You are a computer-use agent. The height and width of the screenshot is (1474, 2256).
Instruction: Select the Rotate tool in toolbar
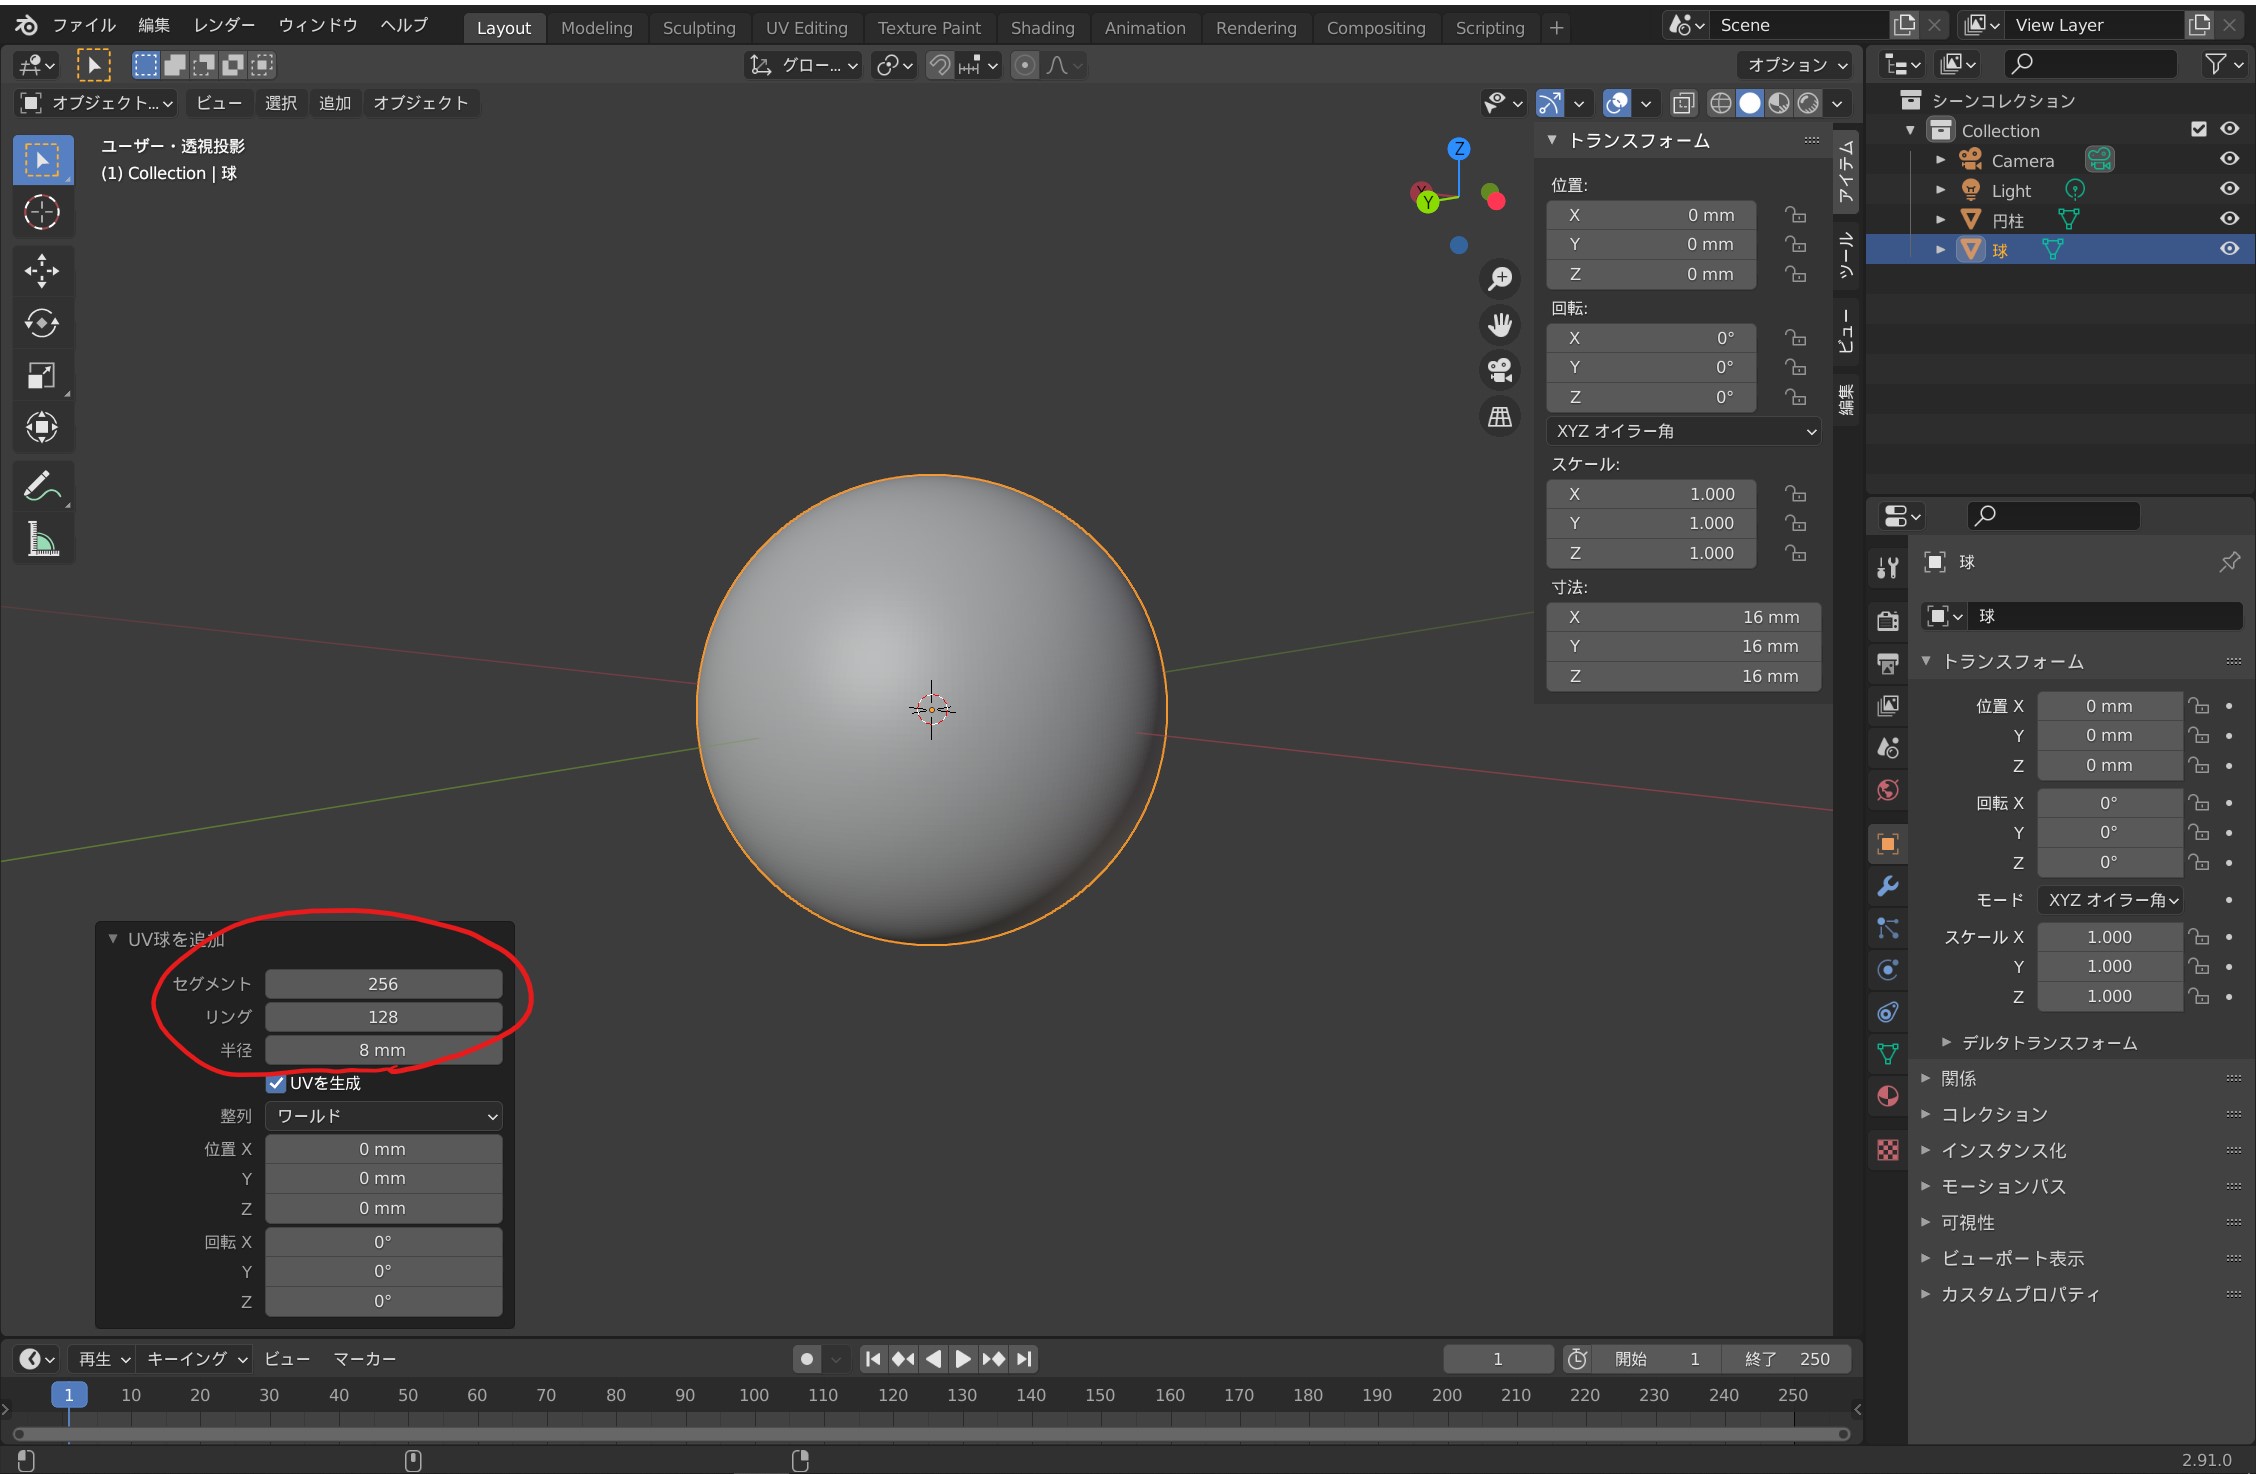coord(42,323)
